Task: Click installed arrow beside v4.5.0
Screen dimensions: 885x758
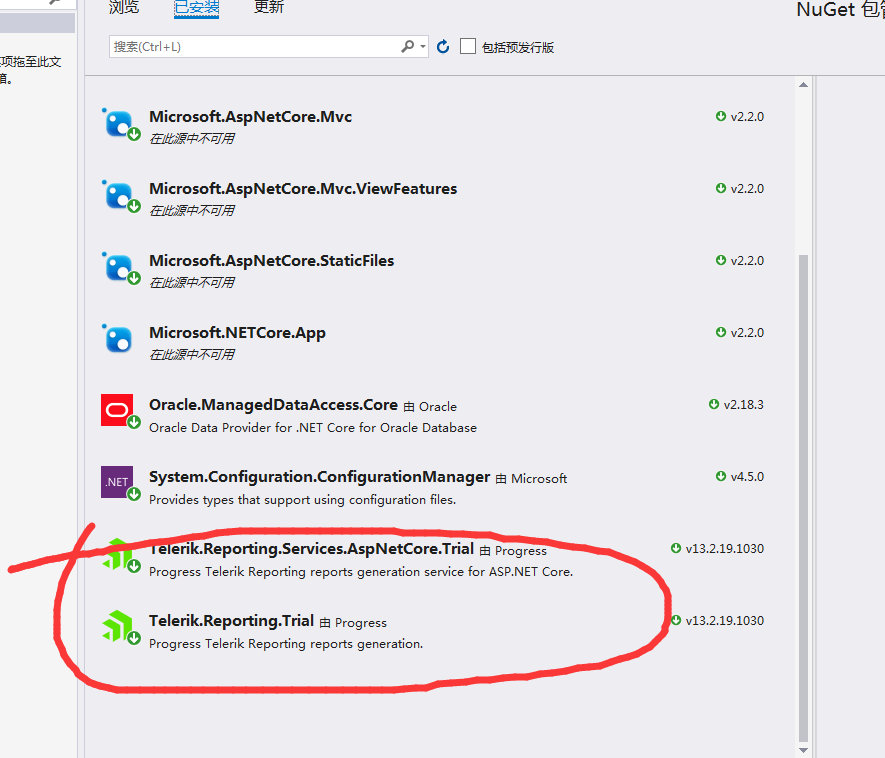Action: click(x=721, y=476)
